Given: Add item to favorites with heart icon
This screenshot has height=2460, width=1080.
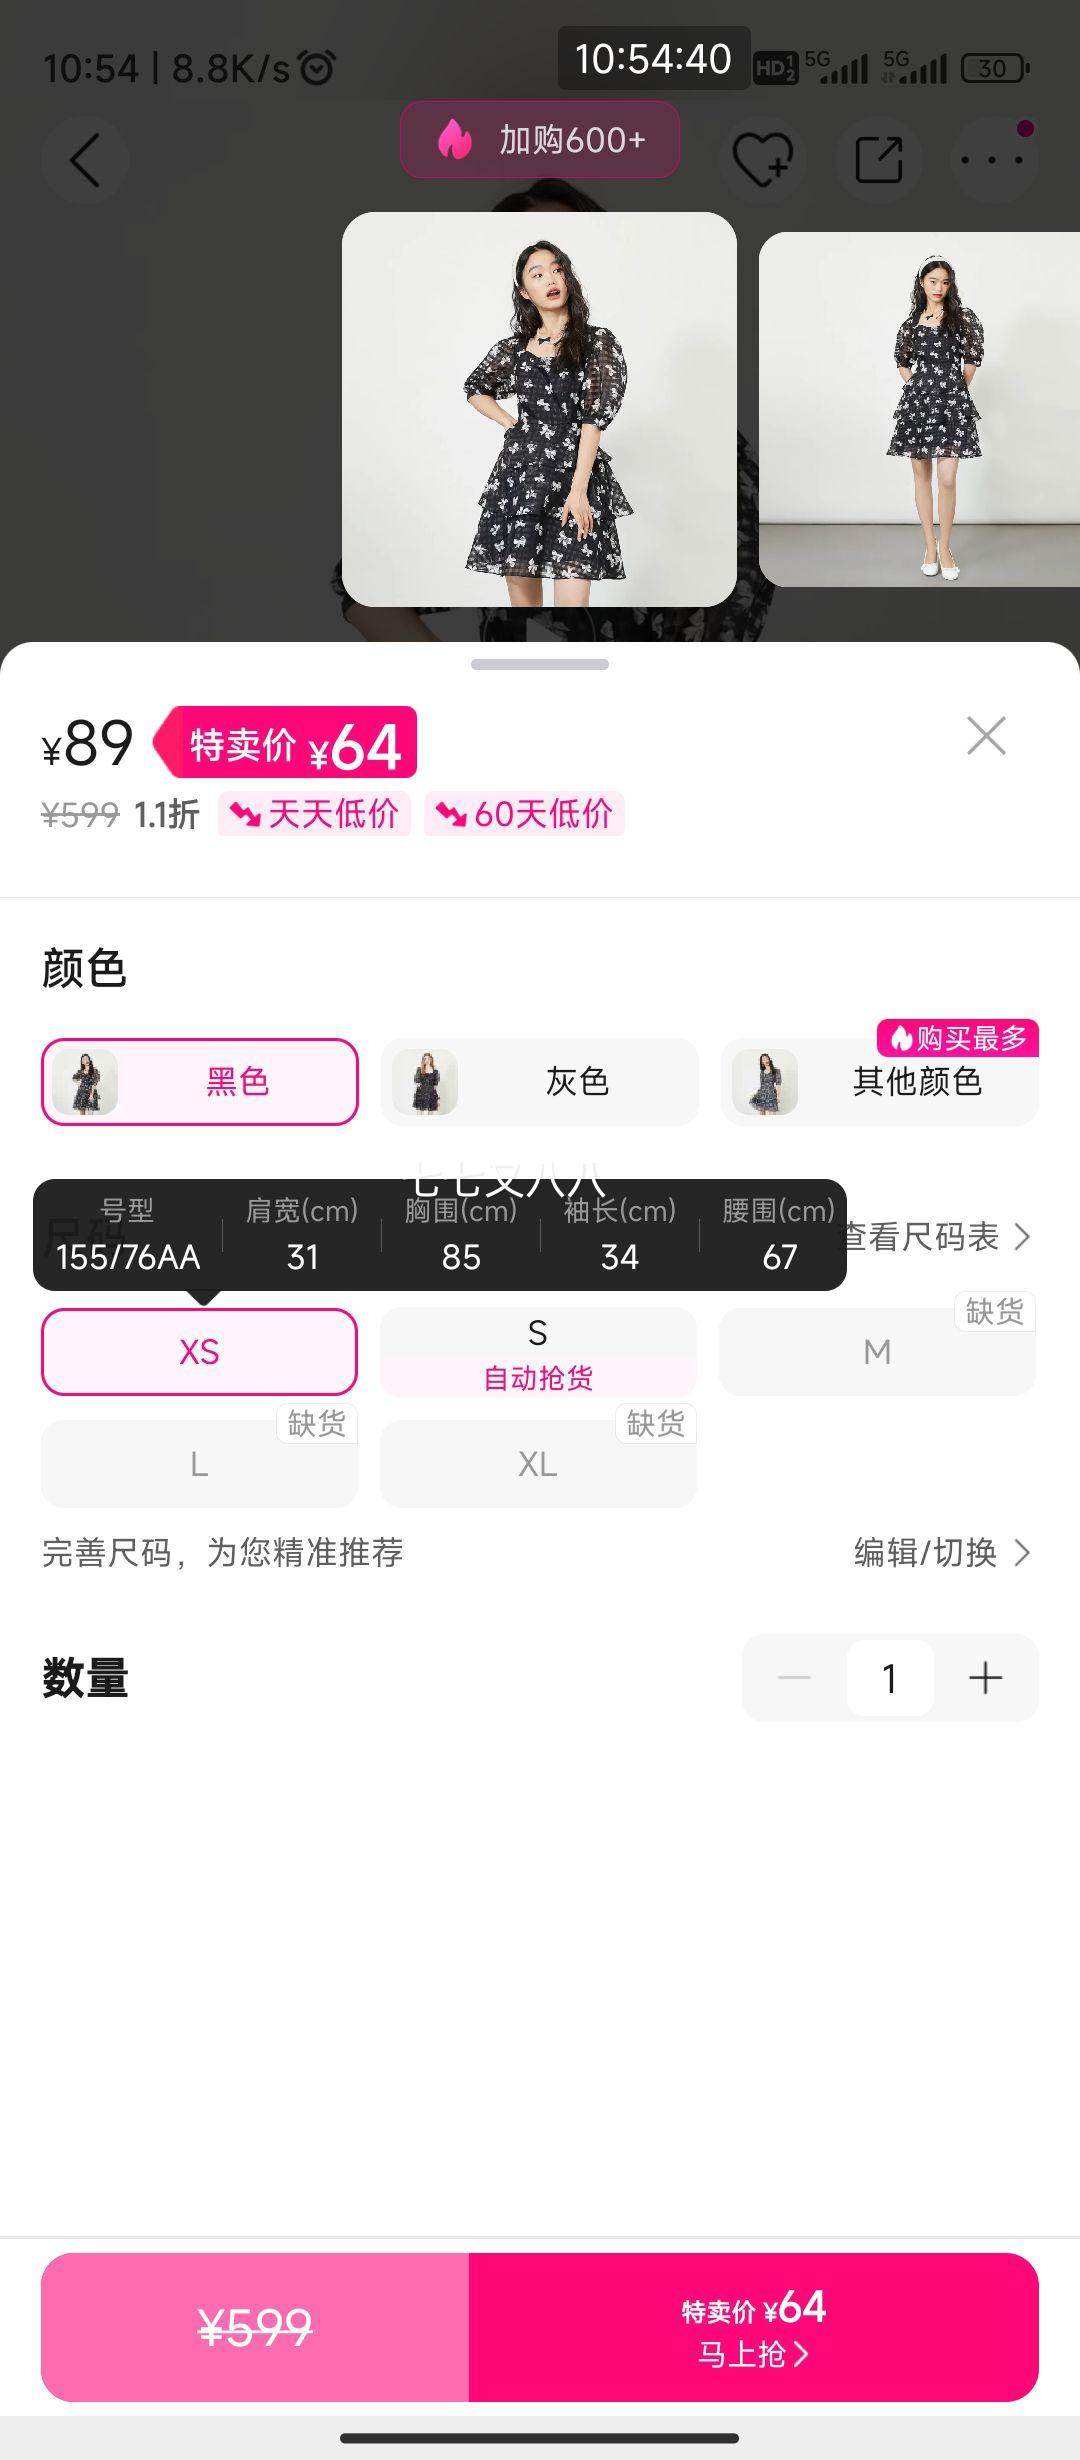Looking at the screenshot, I should pos(763,160).
